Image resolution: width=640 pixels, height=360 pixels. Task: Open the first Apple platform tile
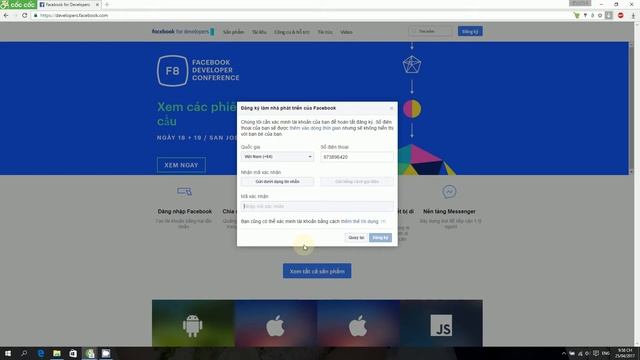pyautogui.click(x=276, y=323)
